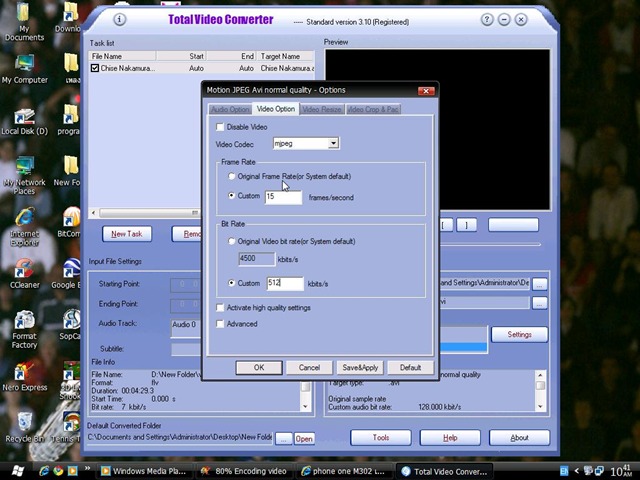This screenshot has width=640, height=480.
Task: Click the Default button in Options dialog
Action: [410, 367]
